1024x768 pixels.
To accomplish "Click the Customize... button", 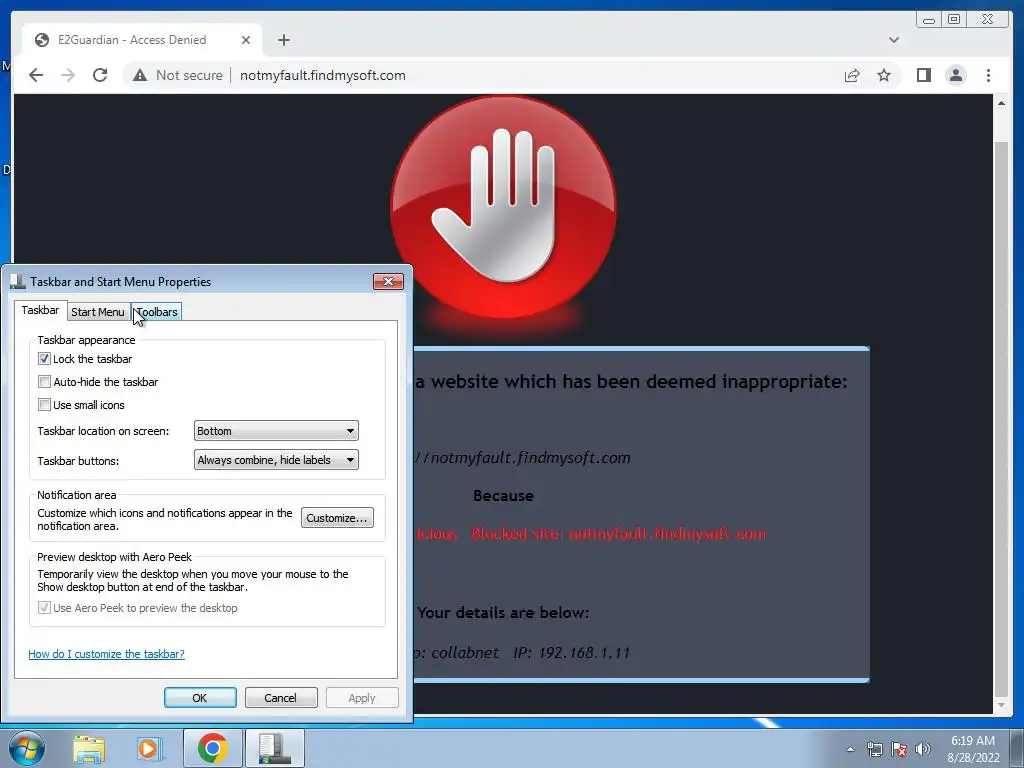I will pos(337,518).
